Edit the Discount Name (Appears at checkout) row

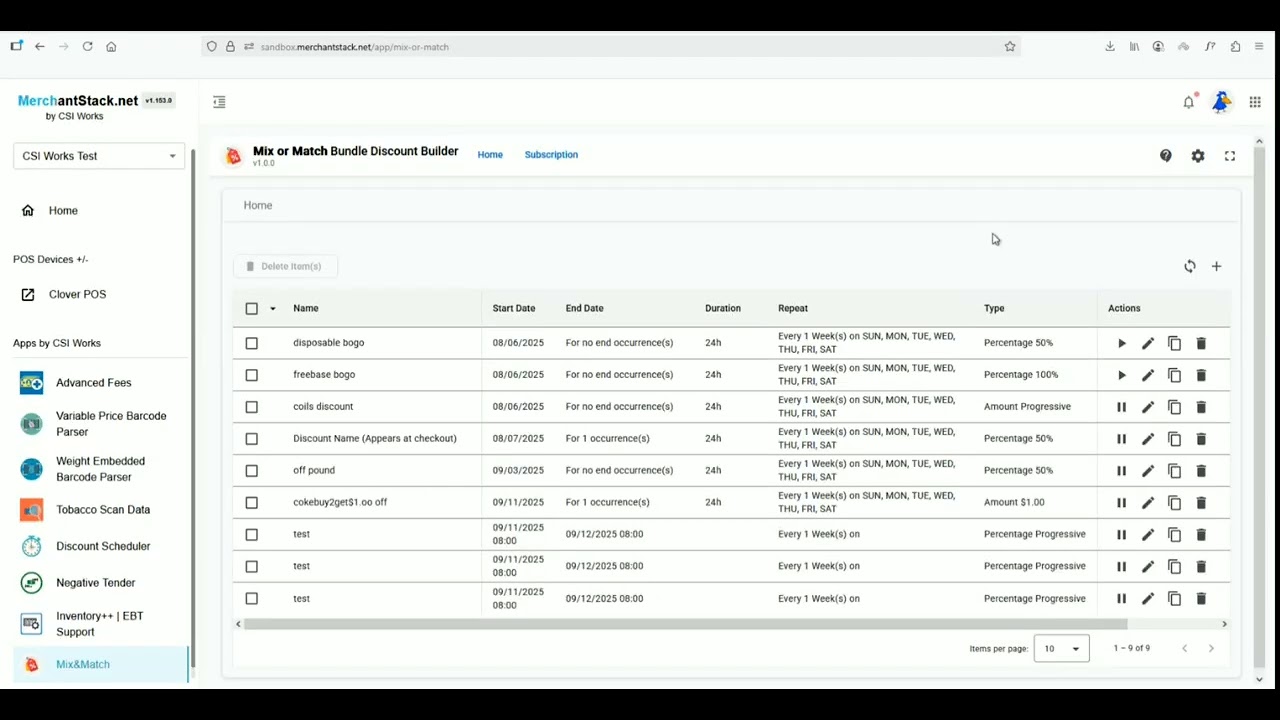(x=1148, y=439)
